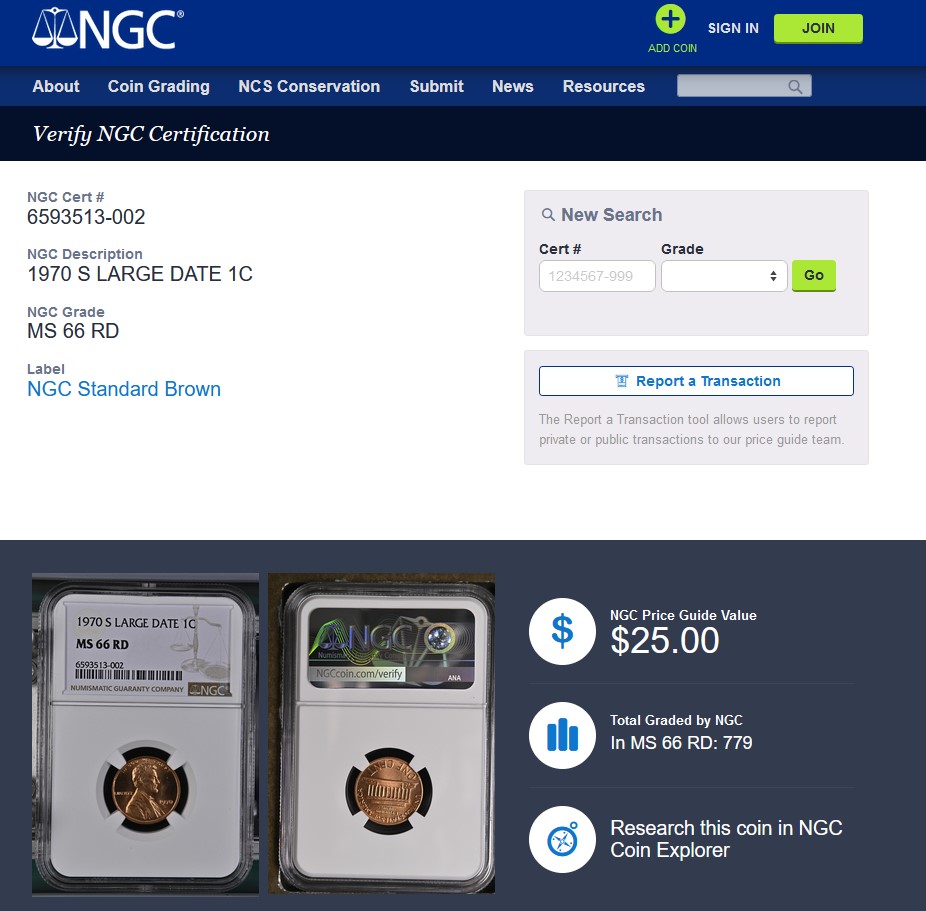Click the compass Coin Explorer icon

[x=562, y=839]
